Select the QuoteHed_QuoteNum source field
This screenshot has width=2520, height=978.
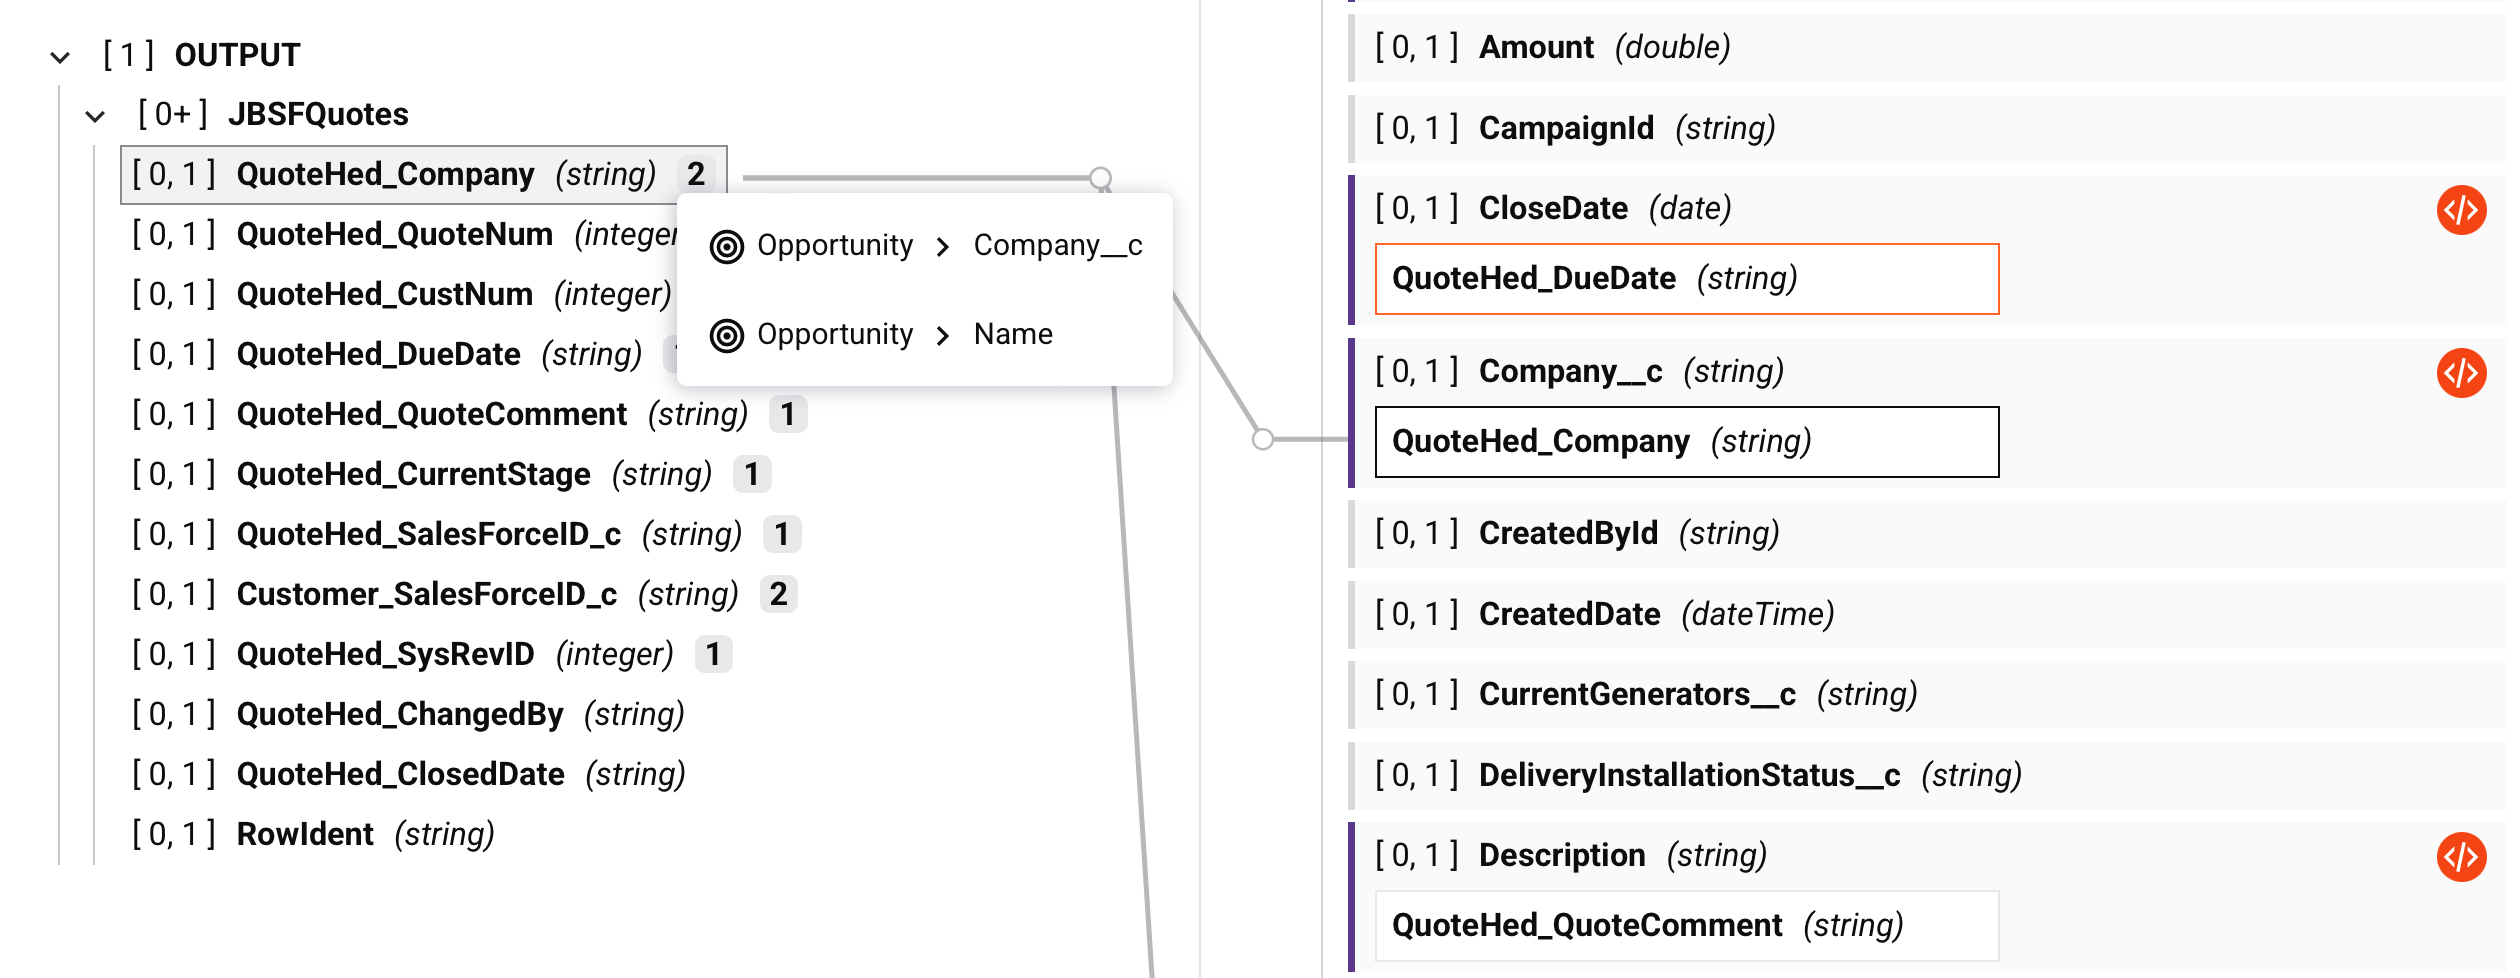[394, 234]
